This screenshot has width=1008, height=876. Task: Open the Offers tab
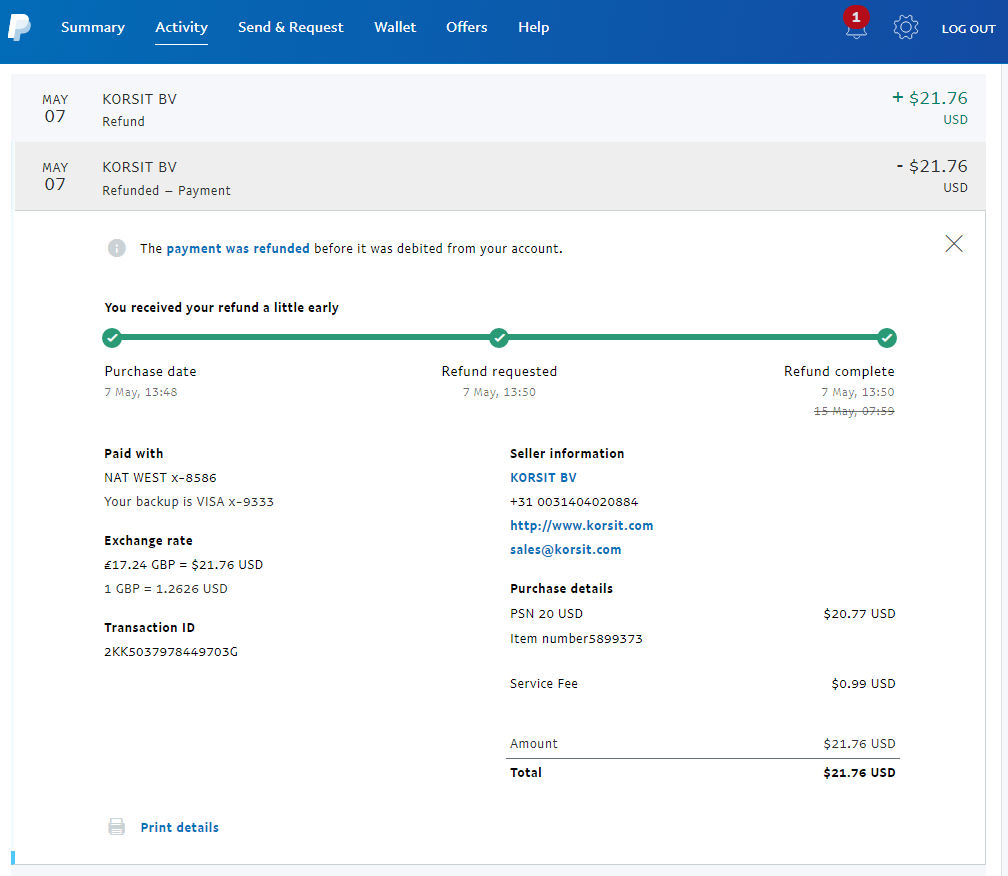pos(467,27)
